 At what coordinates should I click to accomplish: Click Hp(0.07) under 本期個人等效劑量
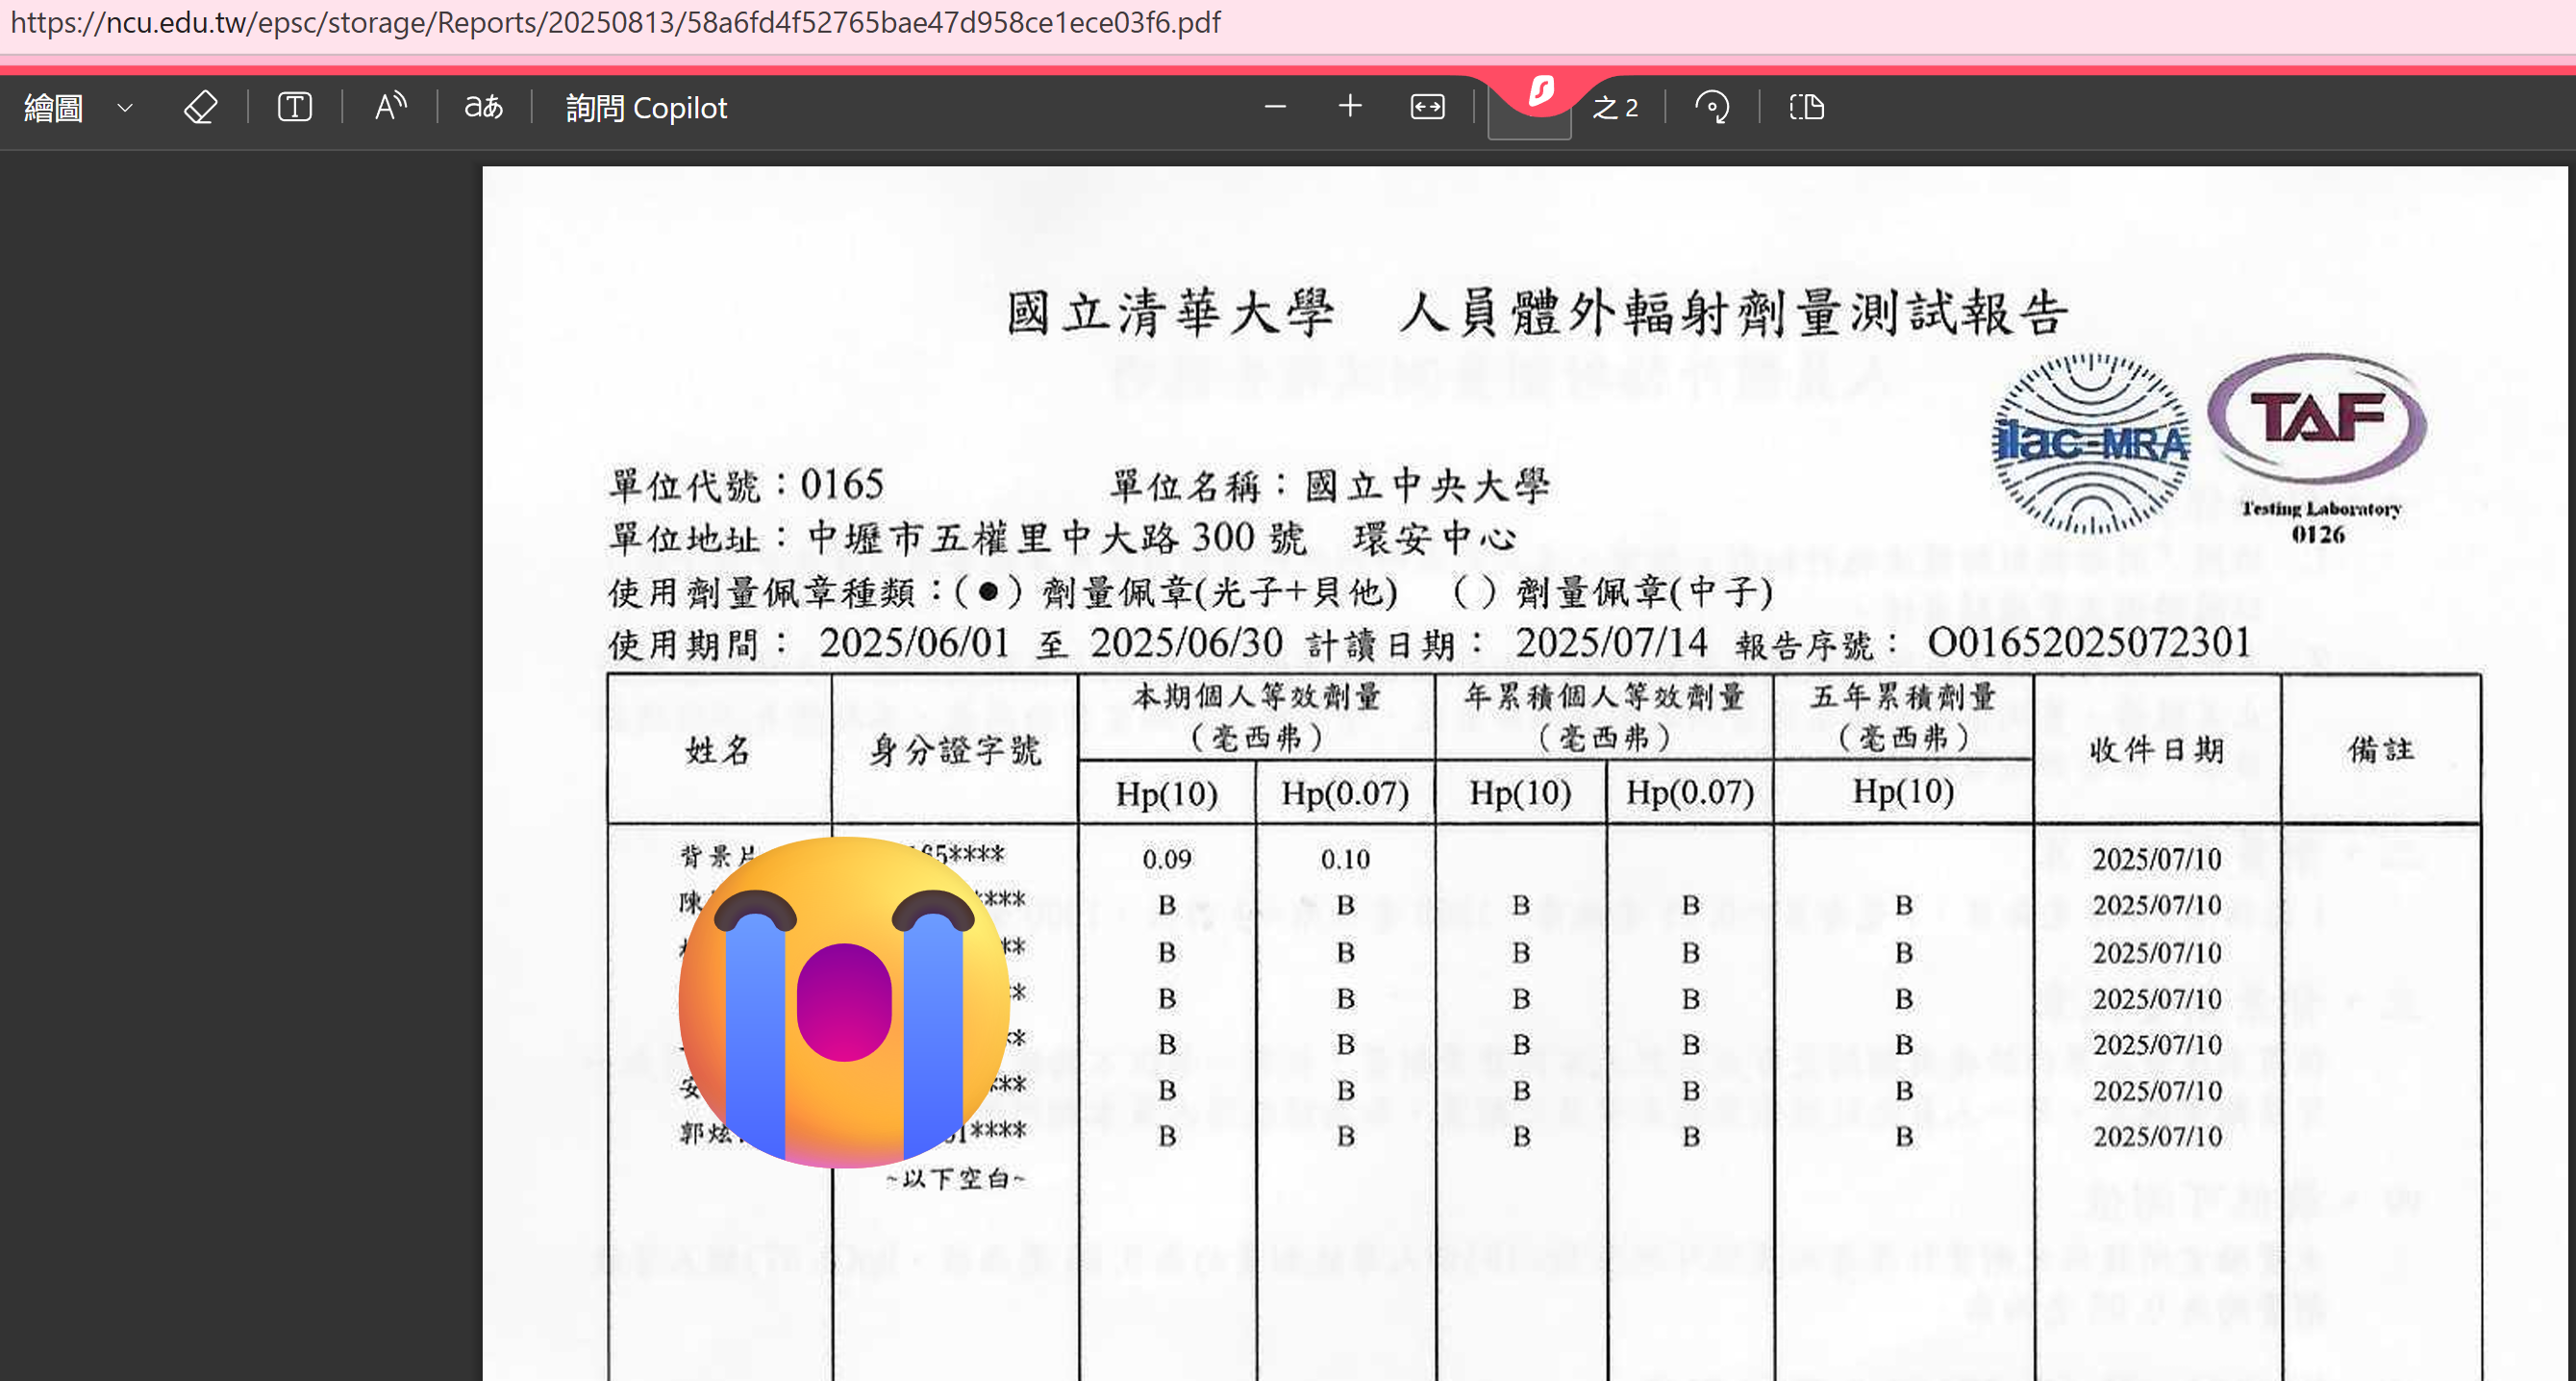point(1345,794)
